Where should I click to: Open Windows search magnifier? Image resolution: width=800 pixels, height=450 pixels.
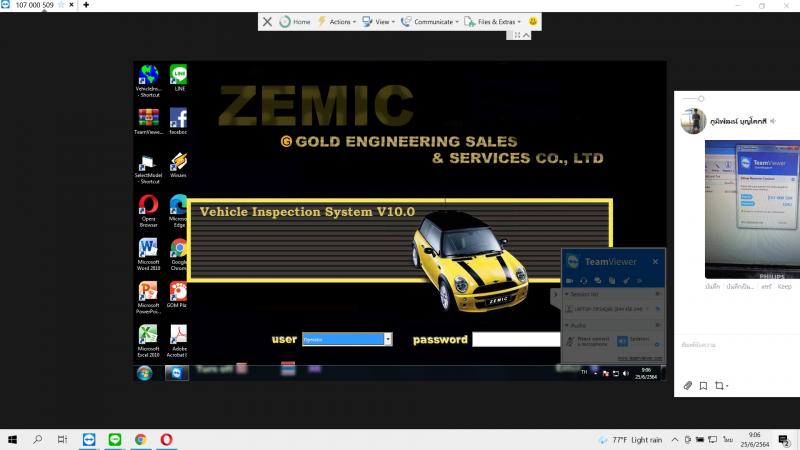[38, 439]
